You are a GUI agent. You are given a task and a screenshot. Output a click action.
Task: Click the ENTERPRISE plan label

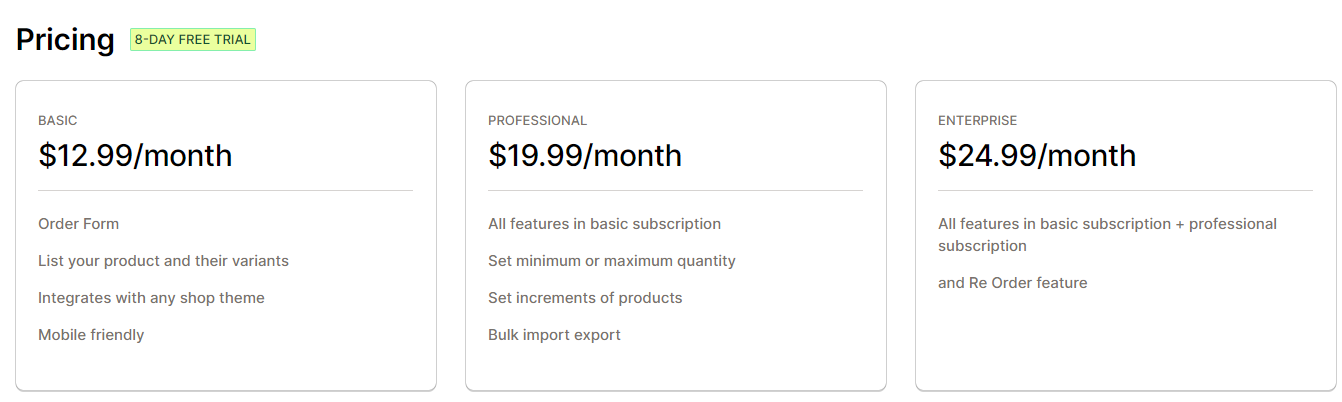[x=977, y=120]
